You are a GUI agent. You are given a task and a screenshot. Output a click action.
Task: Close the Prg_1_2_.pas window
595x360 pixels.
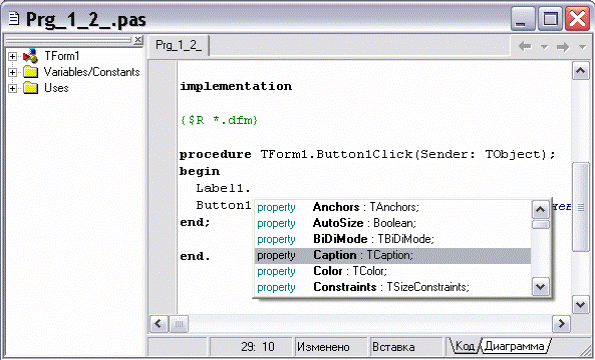pos(577,18)
